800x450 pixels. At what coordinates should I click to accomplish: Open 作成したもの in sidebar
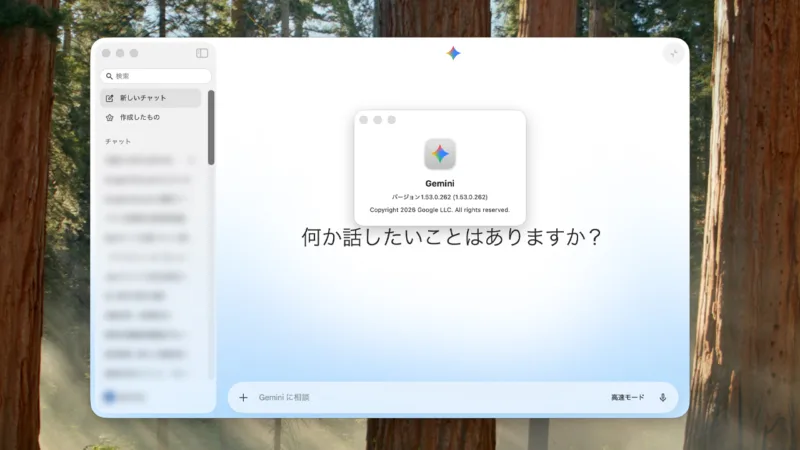click(151, 117)
